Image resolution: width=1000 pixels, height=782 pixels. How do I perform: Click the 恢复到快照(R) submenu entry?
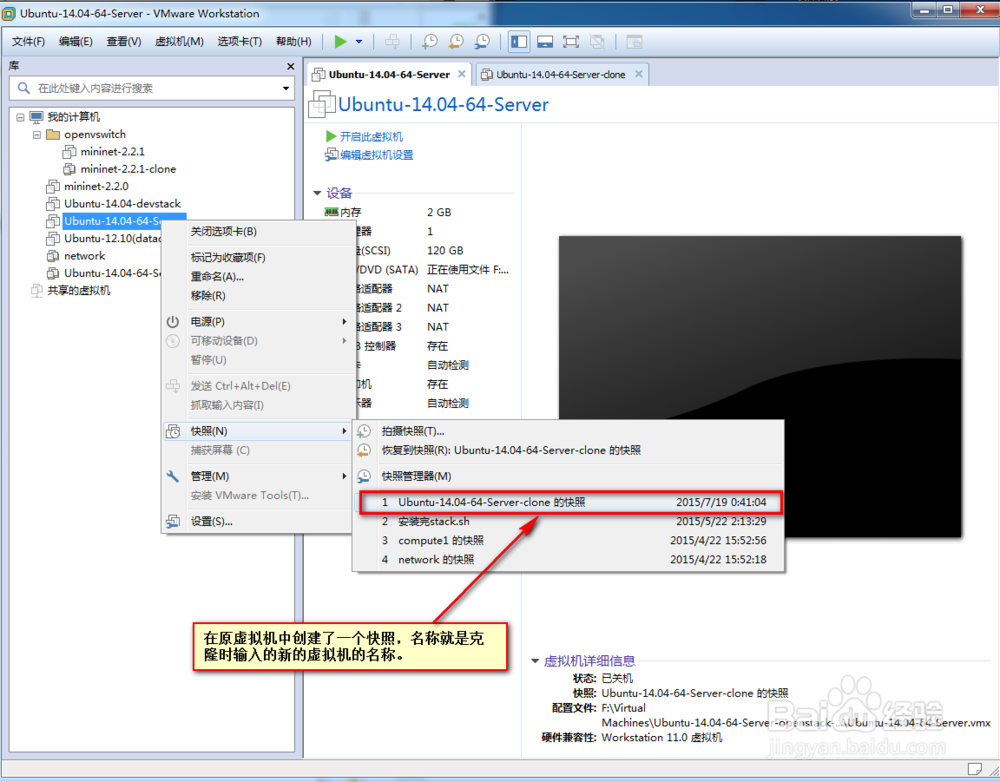pyautogui.click(x=568, y=450)
